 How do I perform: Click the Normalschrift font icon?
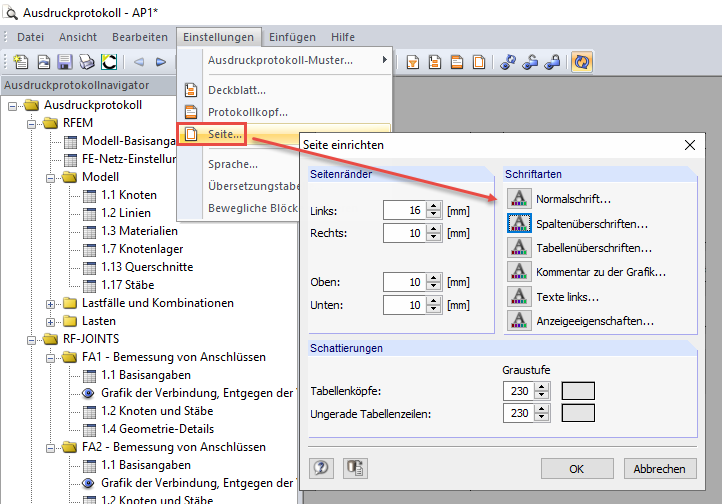coord(519,199)
